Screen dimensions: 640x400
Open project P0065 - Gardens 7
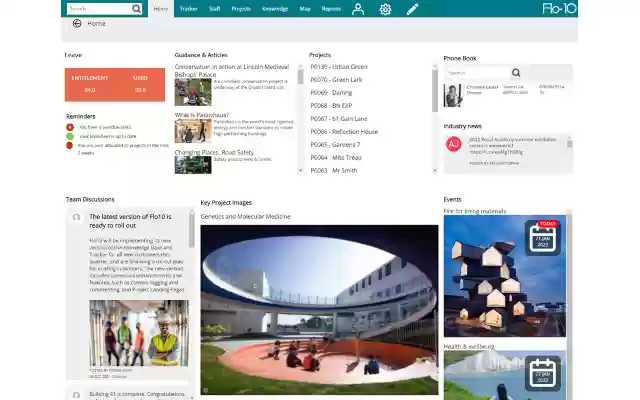pos(335,144)
